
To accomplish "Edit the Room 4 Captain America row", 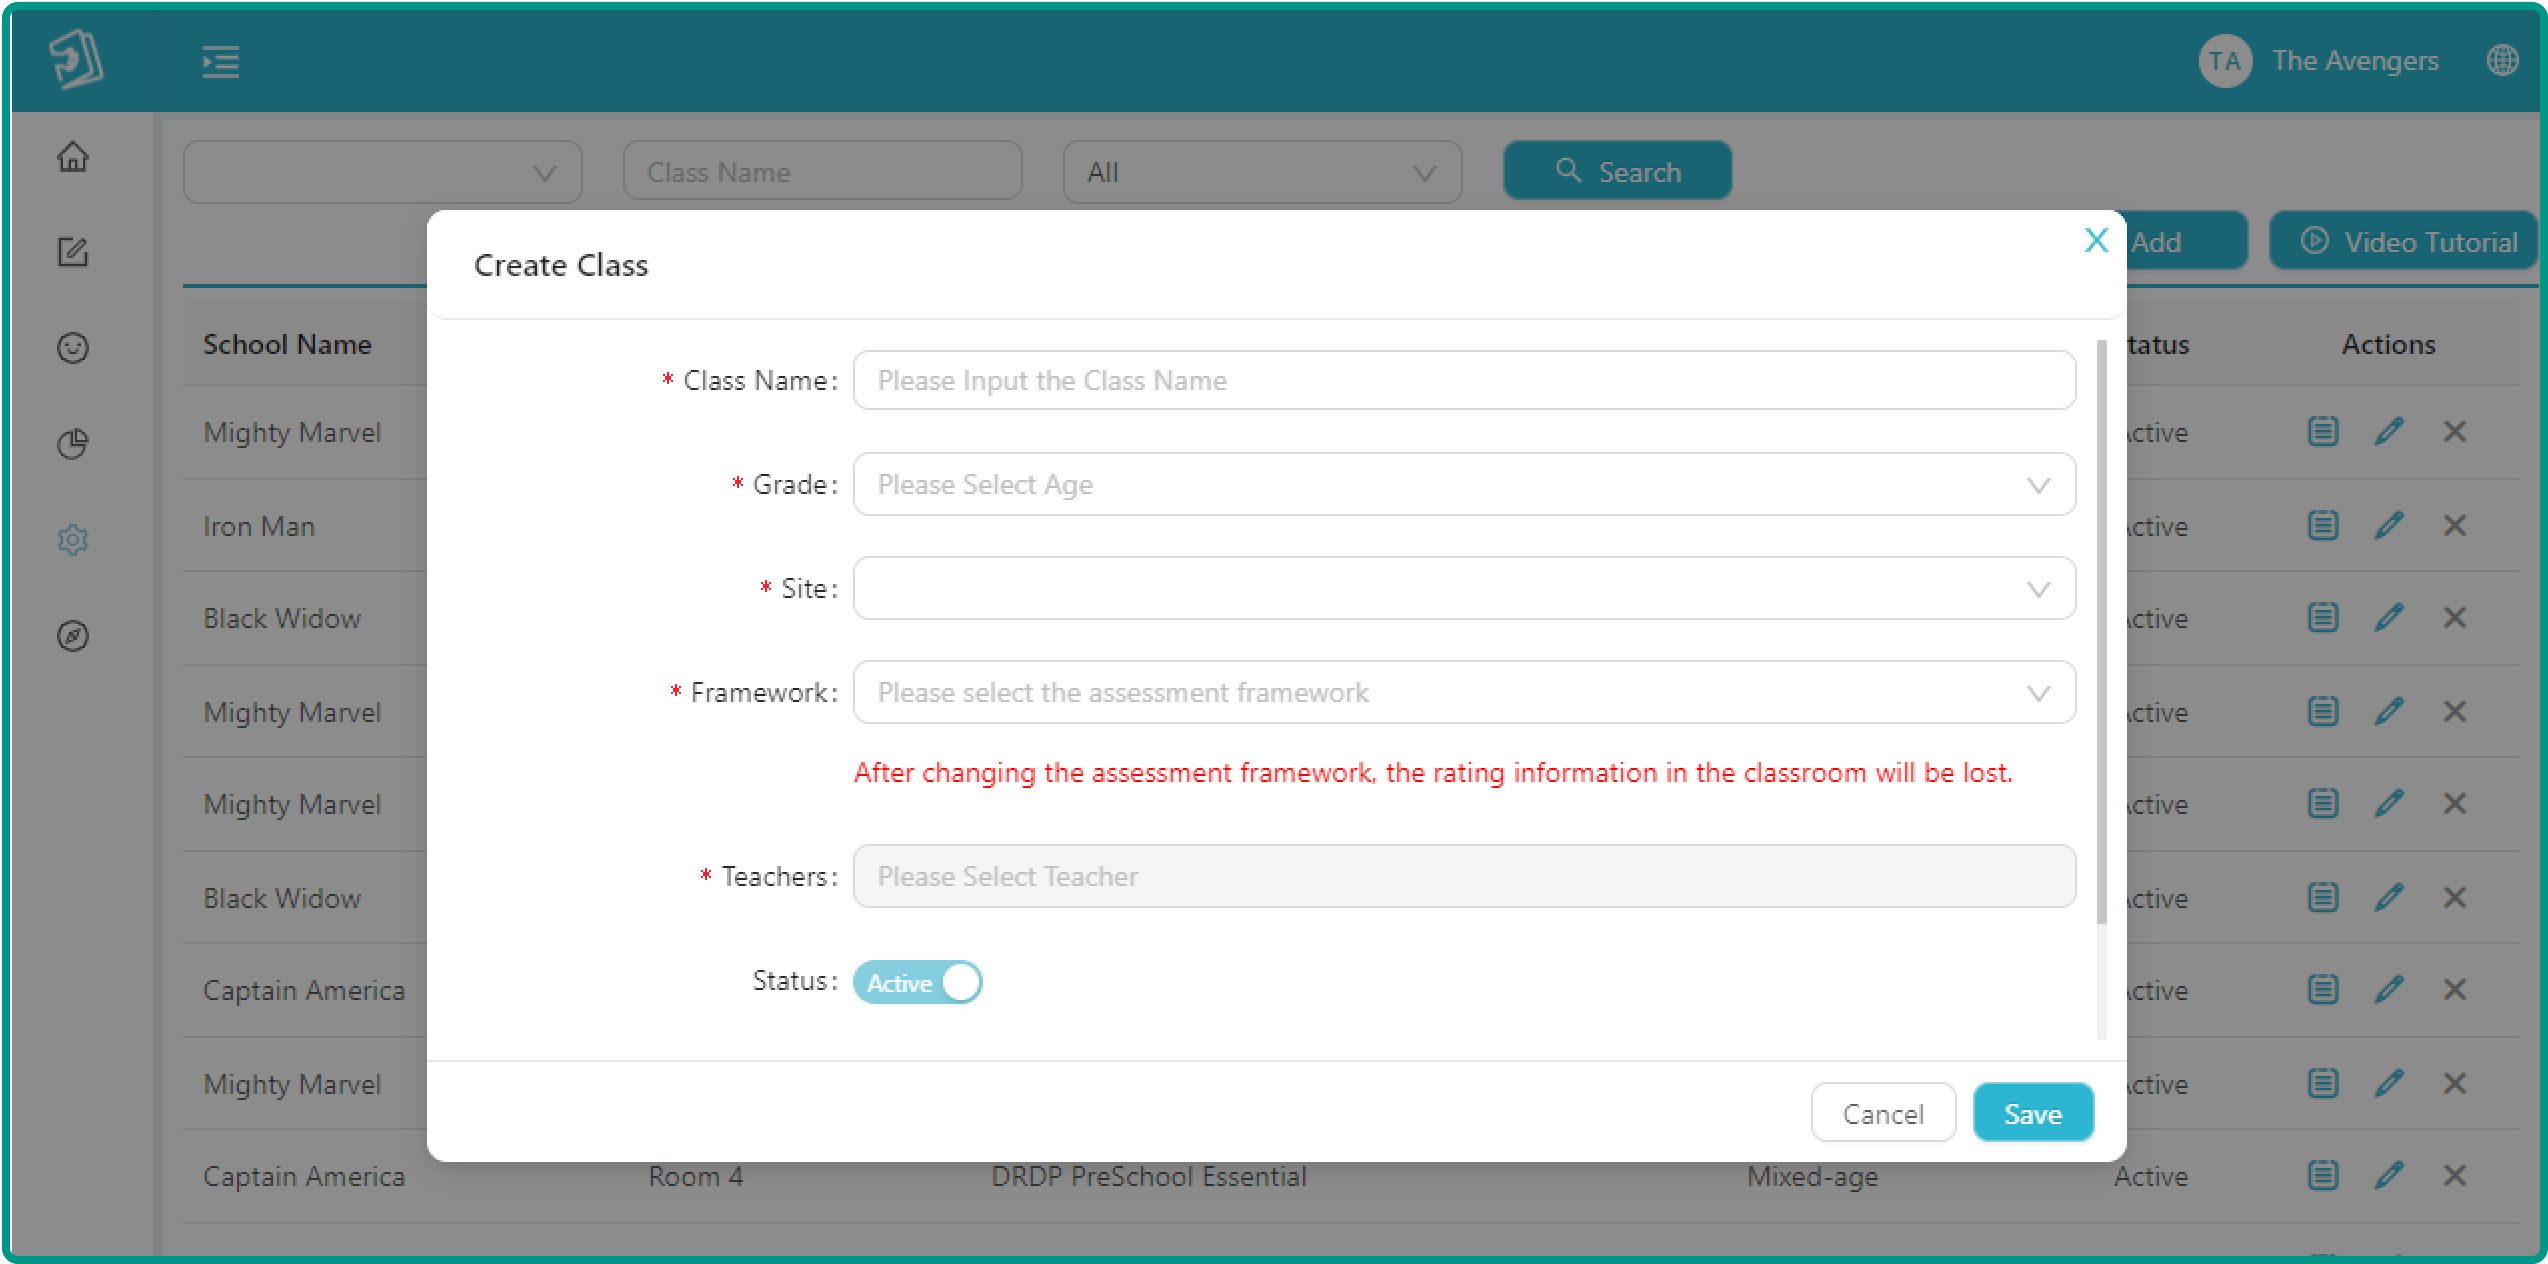I will tap(2389, 1176).
